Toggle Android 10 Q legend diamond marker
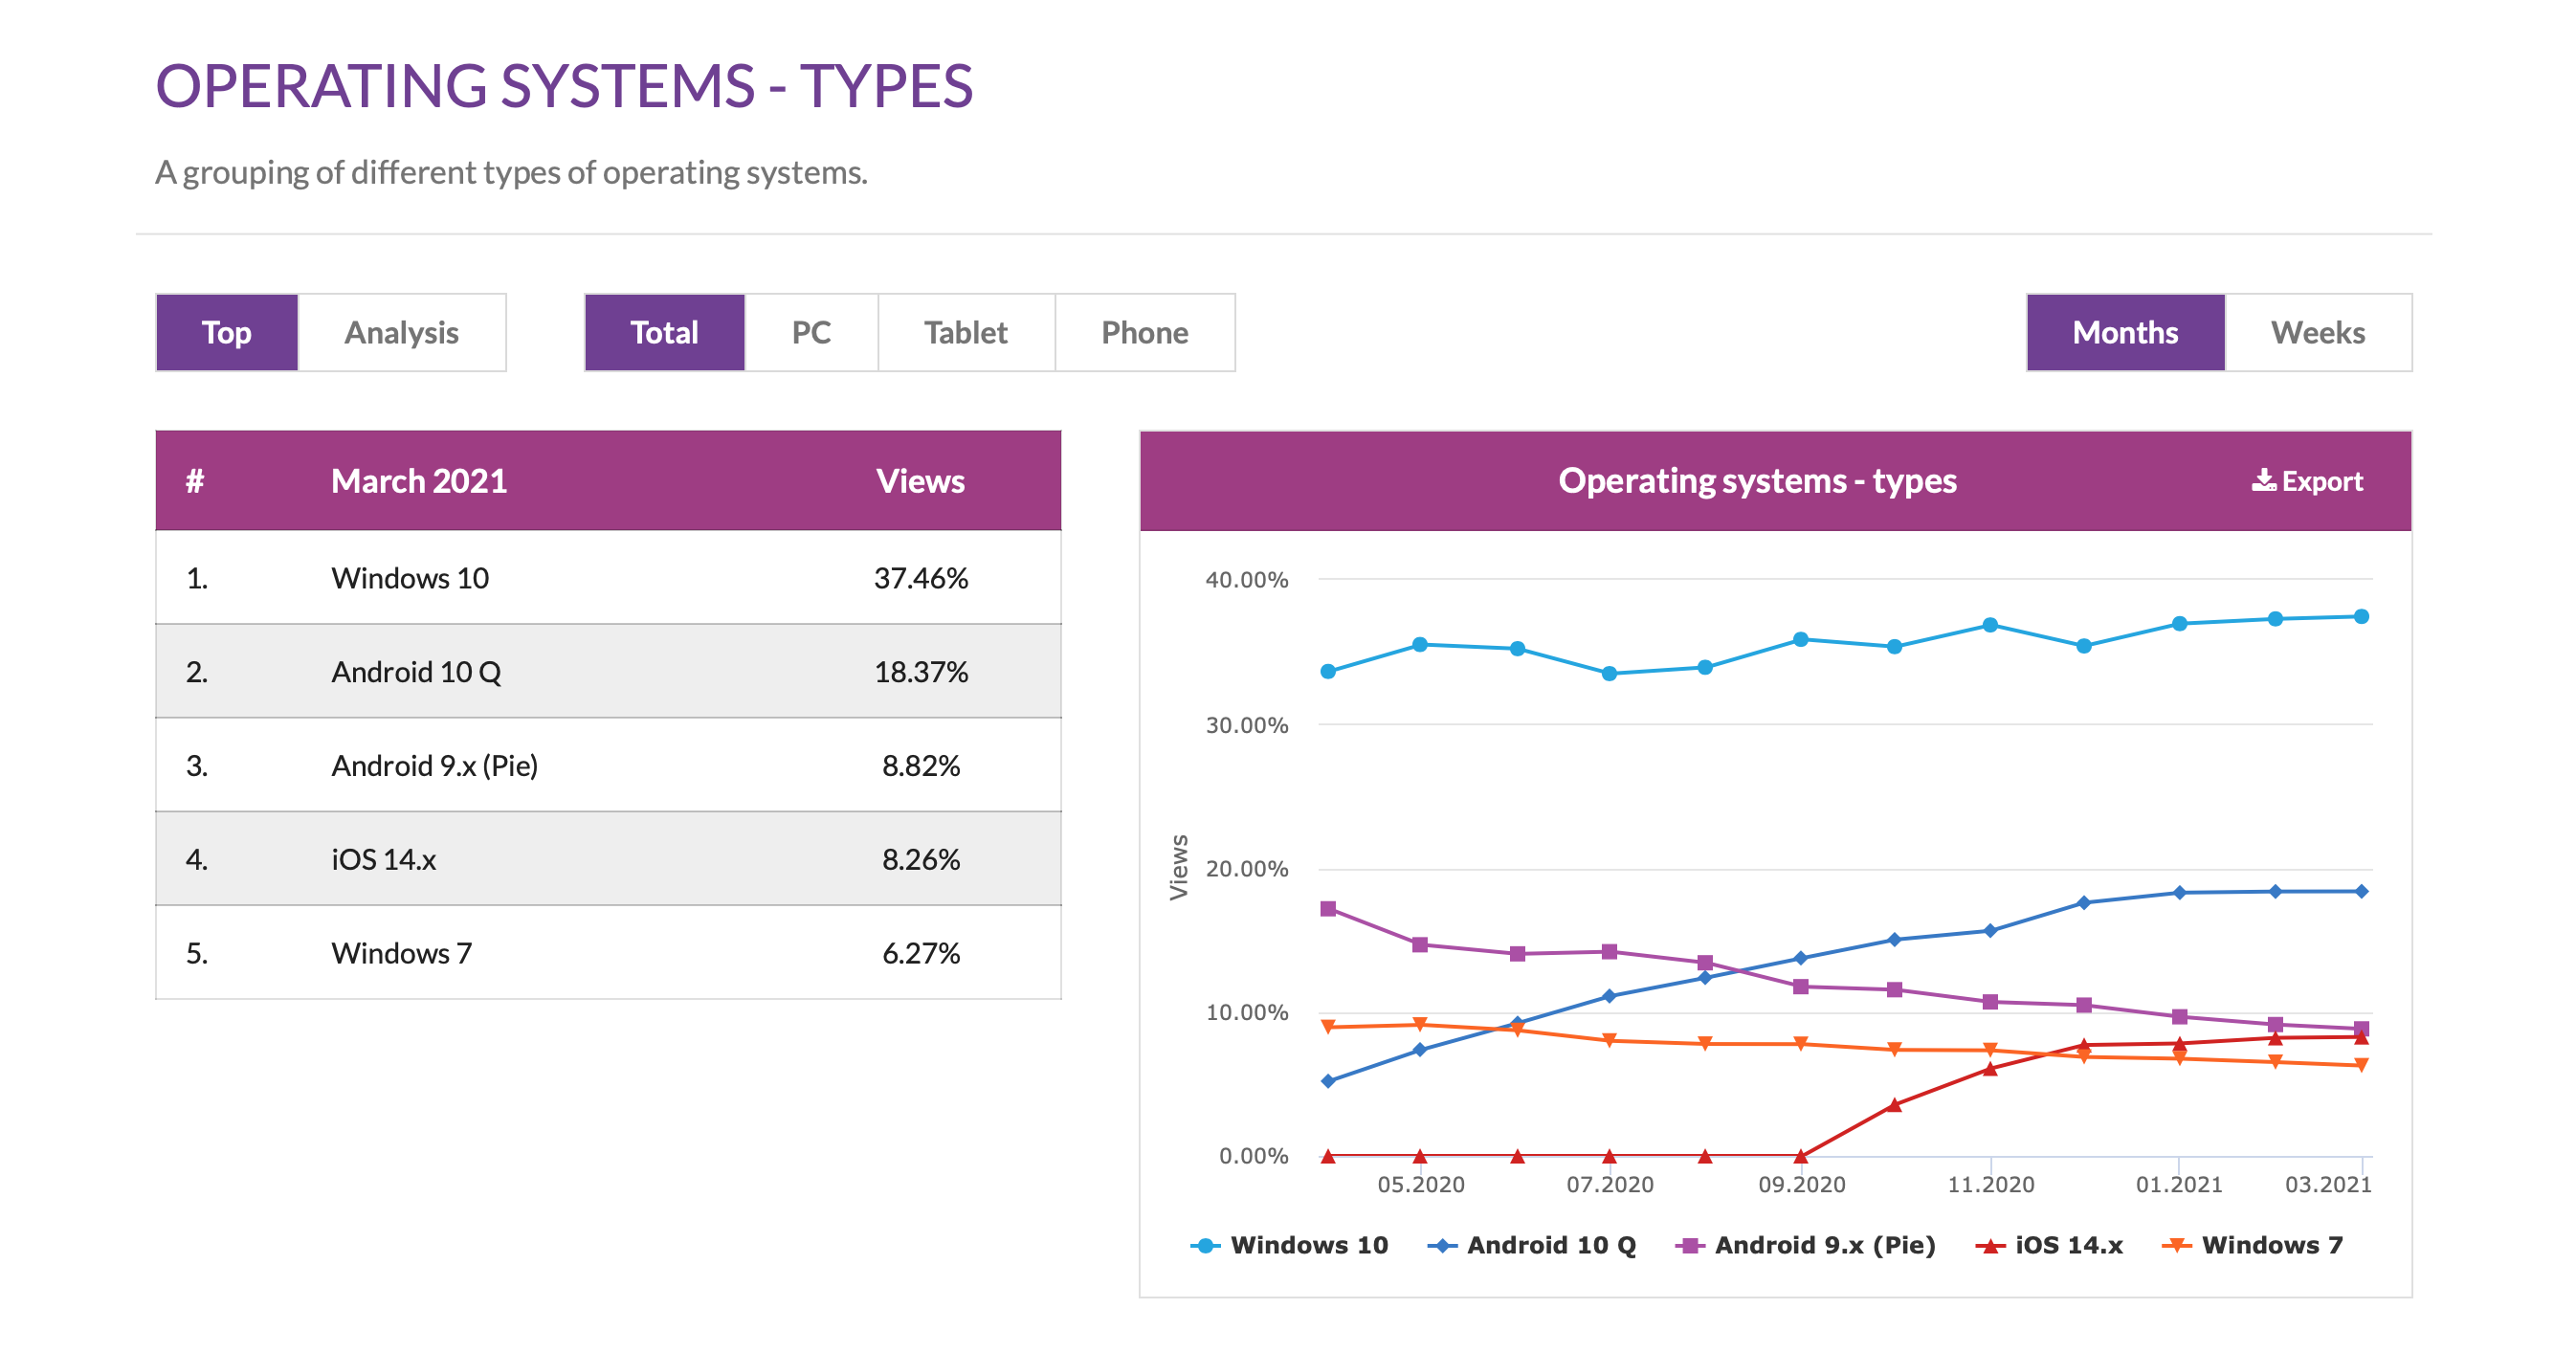The image size is (2576, 1353). point(1442,1246)
